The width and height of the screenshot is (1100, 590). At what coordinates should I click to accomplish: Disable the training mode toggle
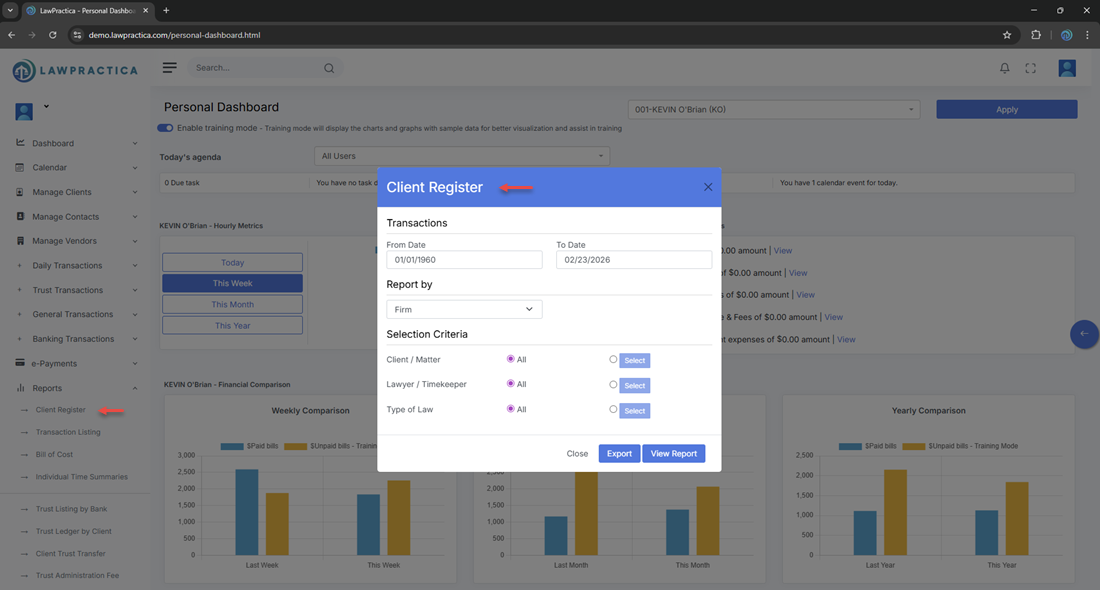(x=165, y=128)
